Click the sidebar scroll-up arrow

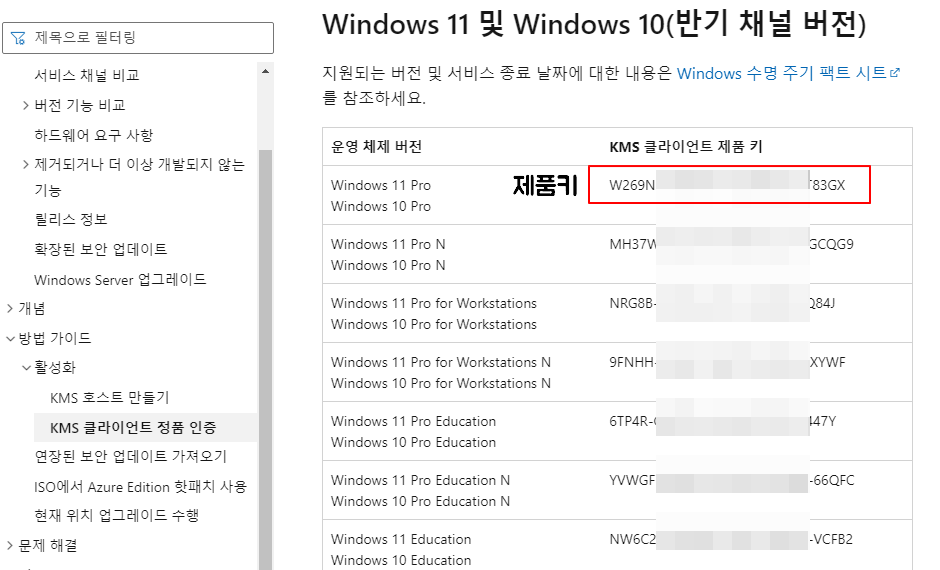click(x=265, y=71)
